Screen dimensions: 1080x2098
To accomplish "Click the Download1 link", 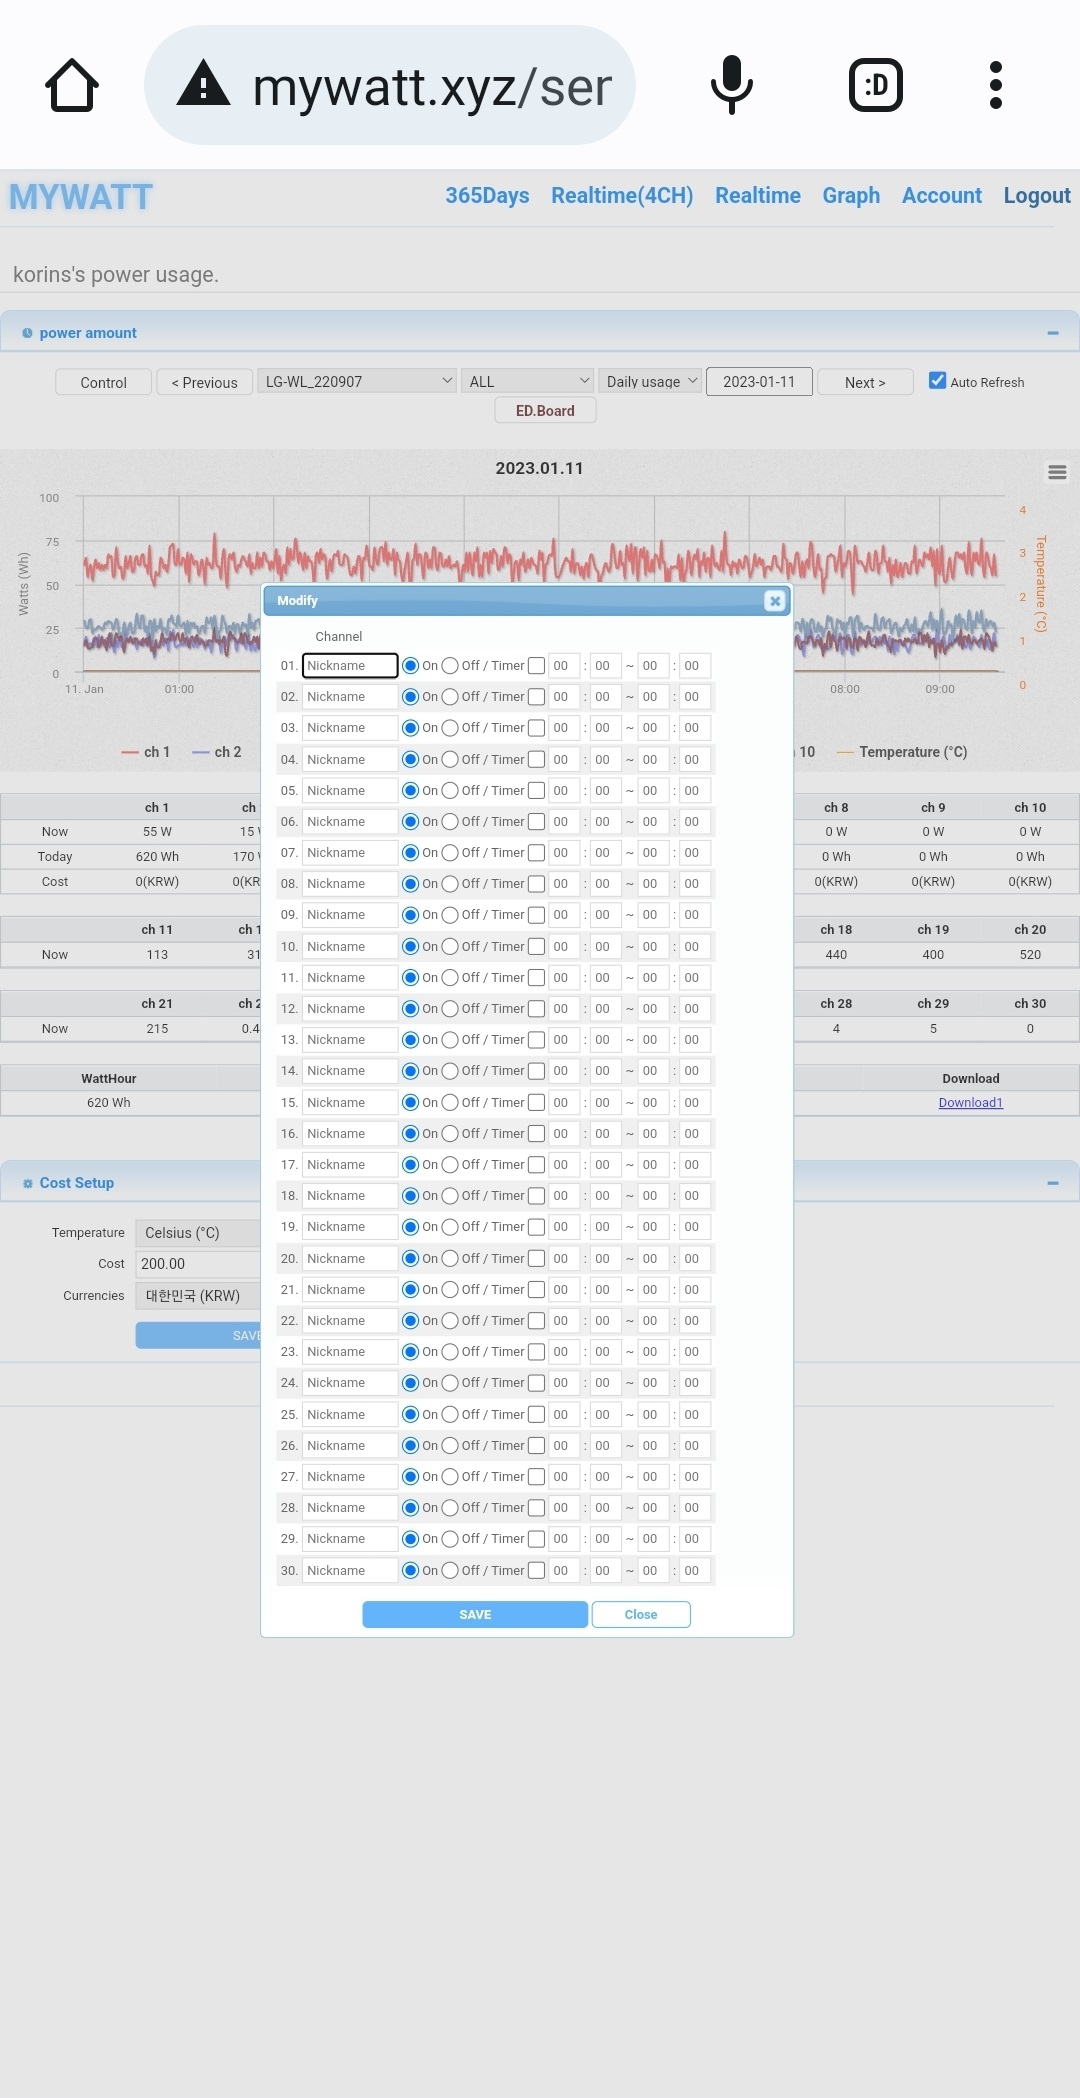I will tap(970, 1103).
